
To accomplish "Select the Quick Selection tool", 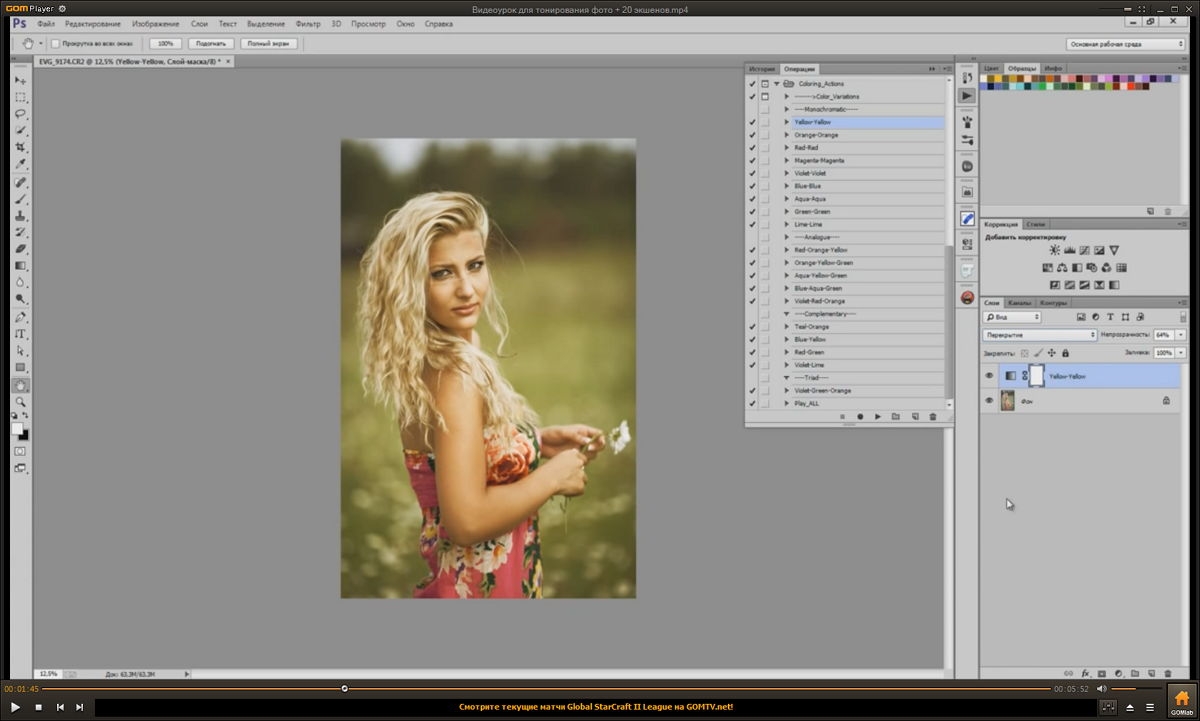I will tap(21, 131).
